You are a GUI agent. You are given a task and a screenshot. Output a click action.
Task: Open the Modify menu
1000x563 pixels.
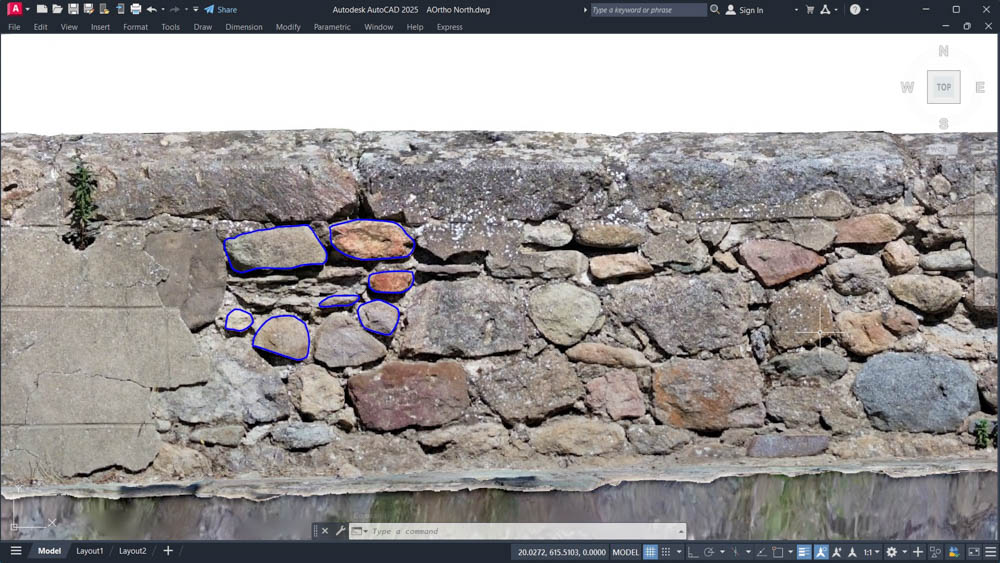point(288,27)
